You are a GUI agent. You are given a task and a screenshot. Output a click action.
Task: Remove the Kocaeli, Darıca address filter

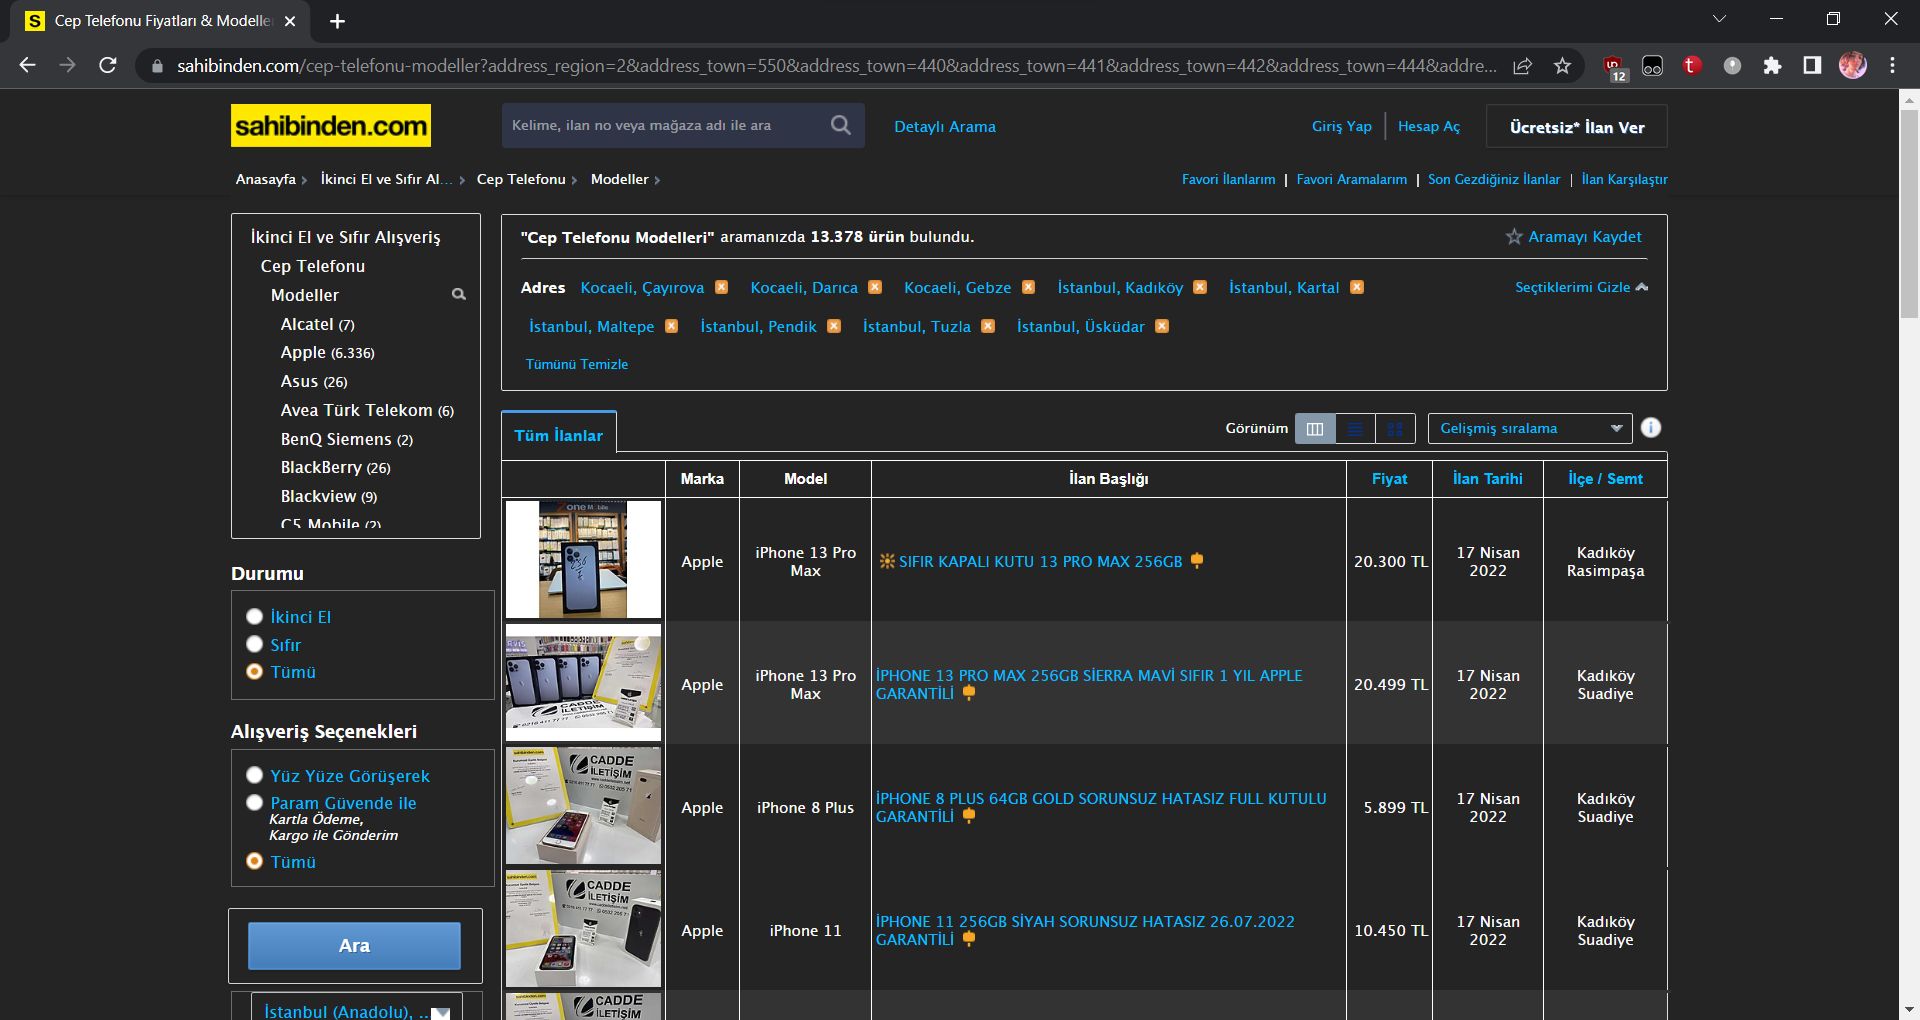pyautogui.click(x=875, y=287)
